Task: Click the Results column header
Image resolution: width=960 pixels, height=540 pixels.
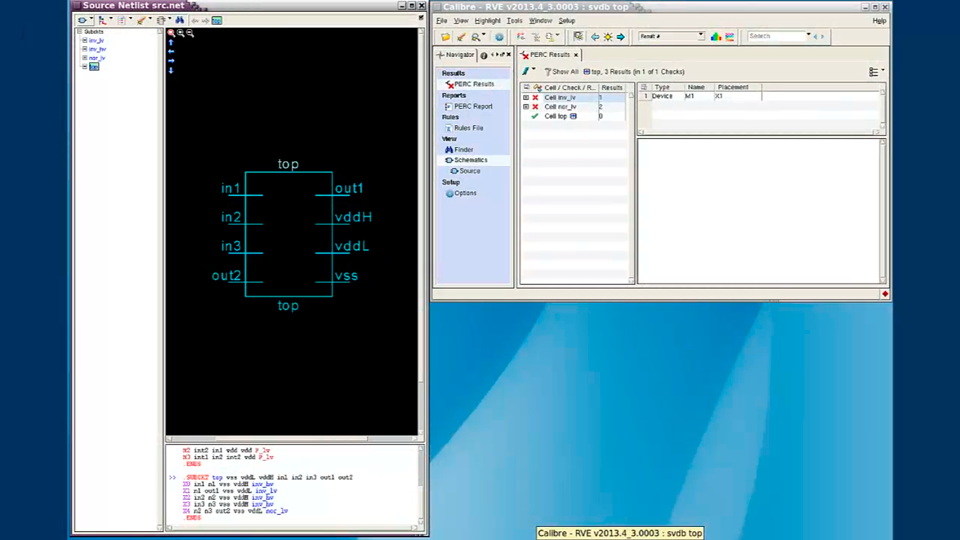Action: pyautogui.click(x=612, y=88)
